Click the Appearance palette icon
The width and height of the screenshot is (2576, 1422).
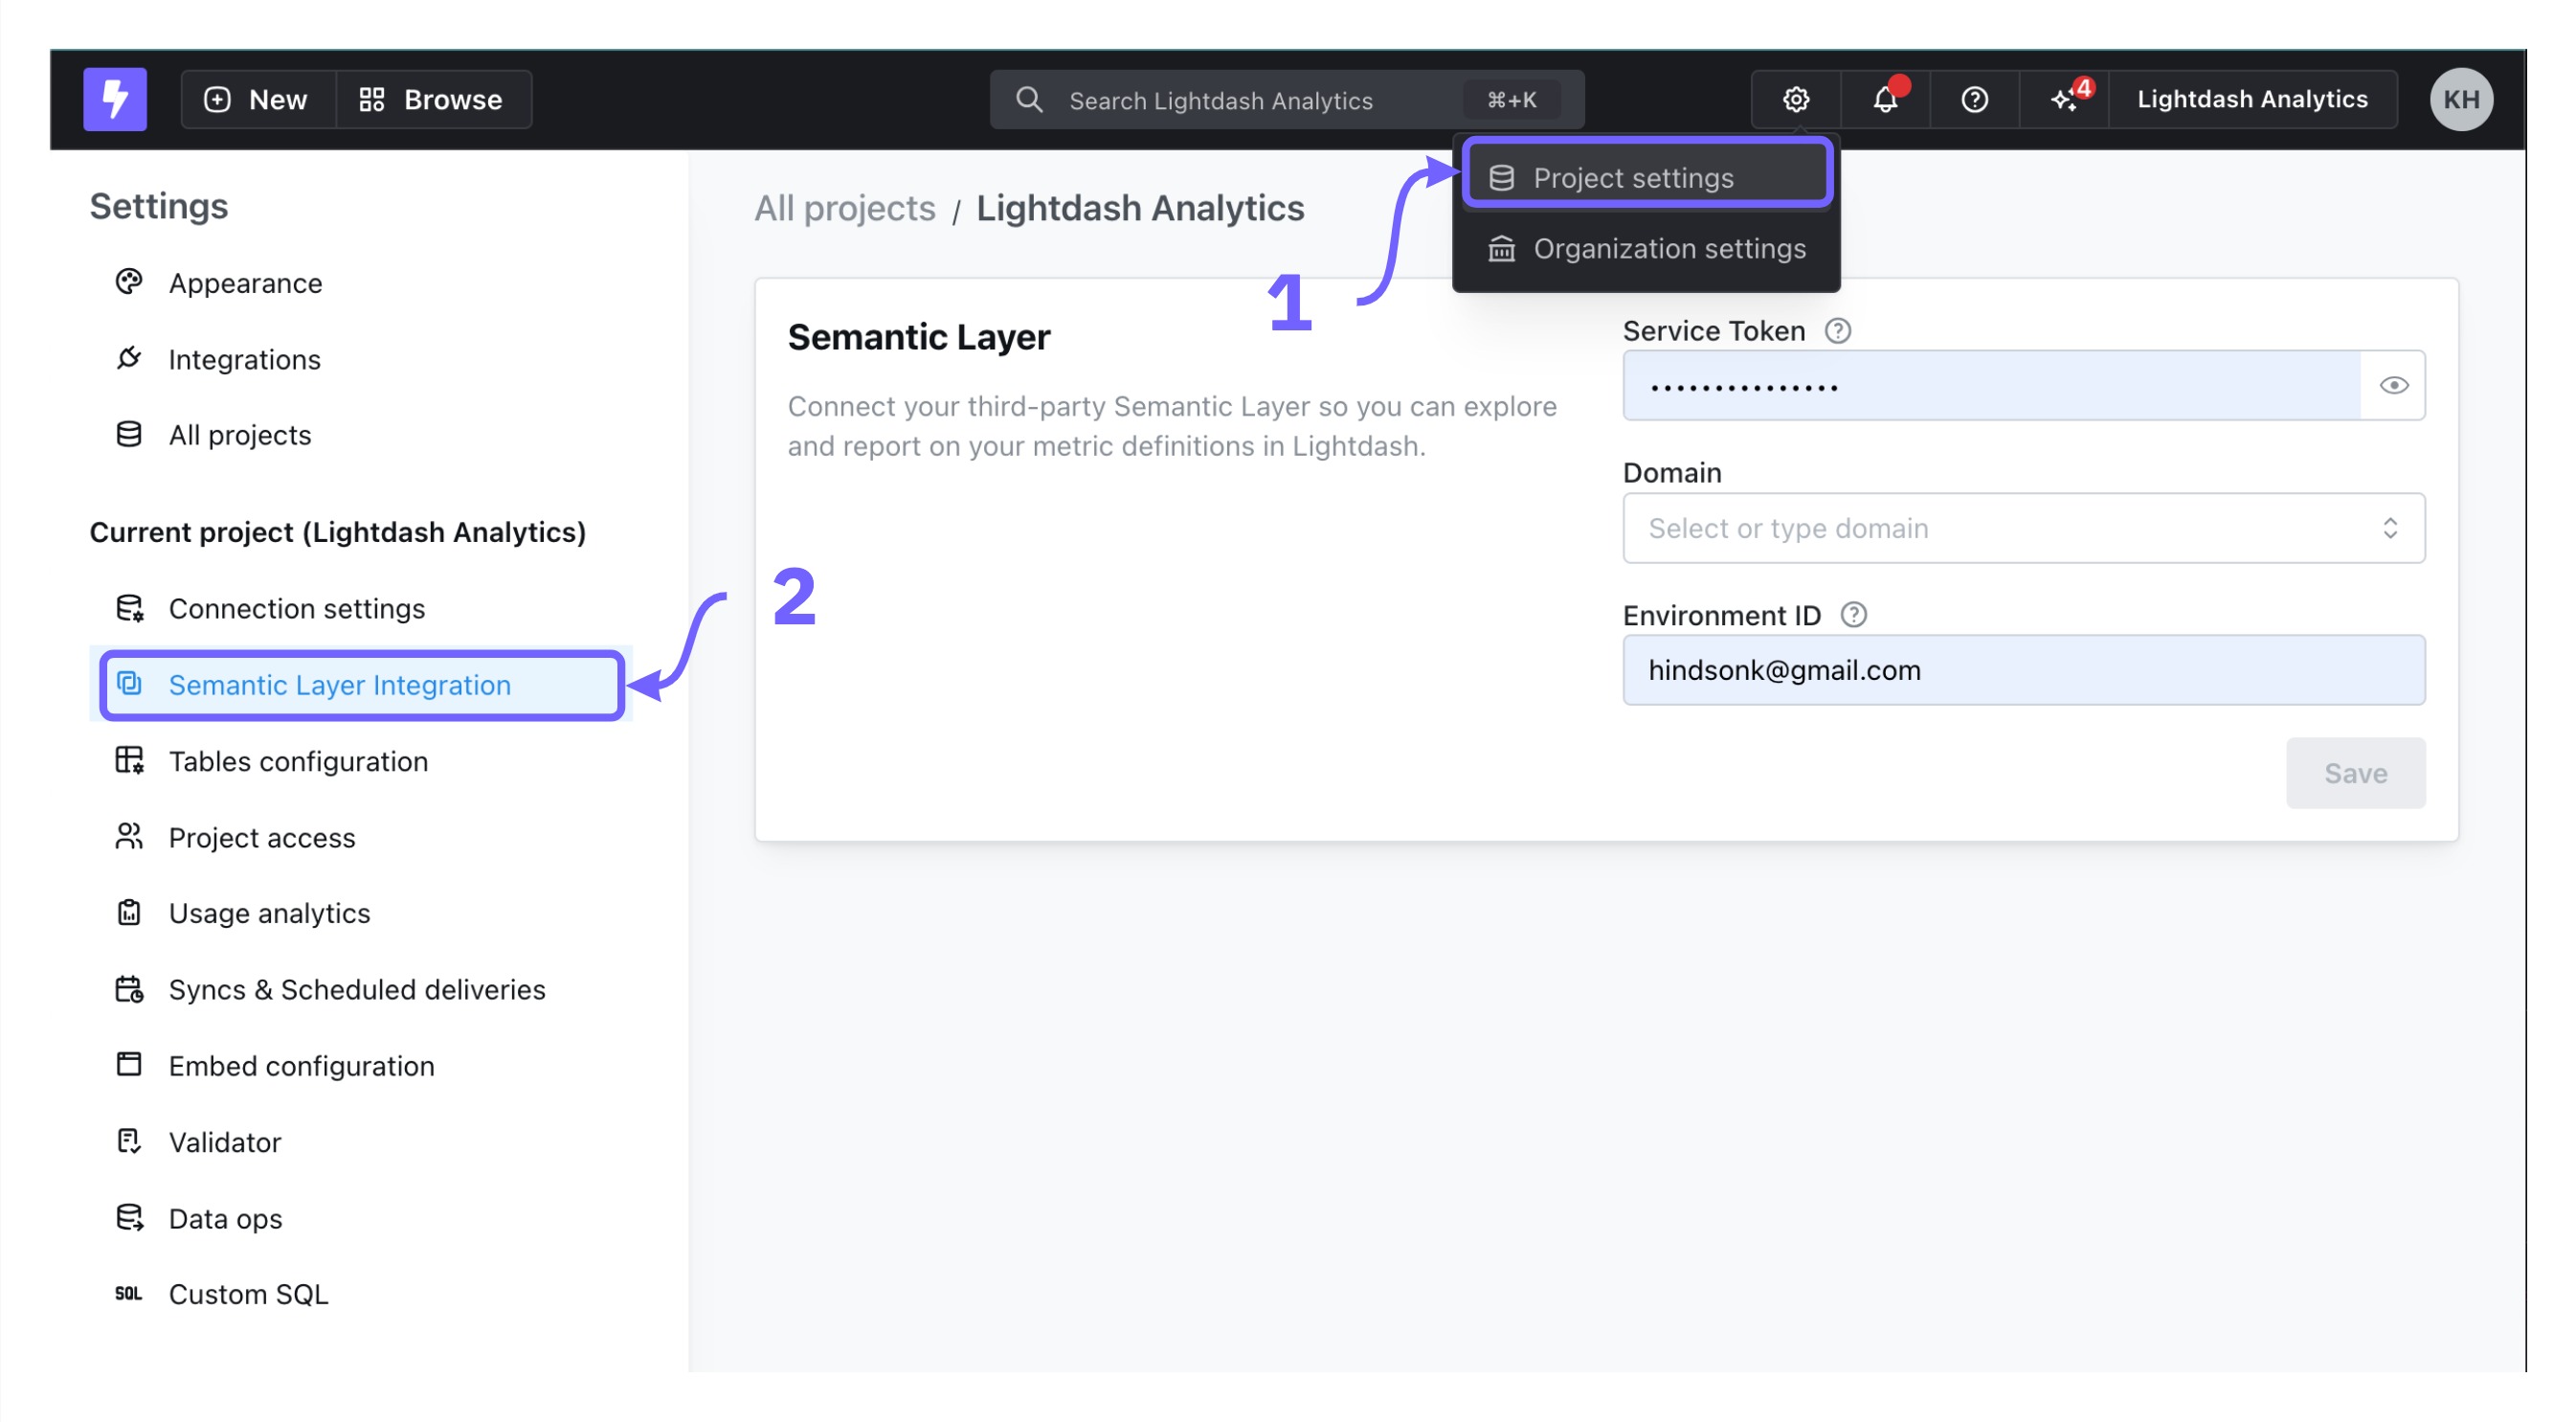pyautogui.click(x=129, y=282)
